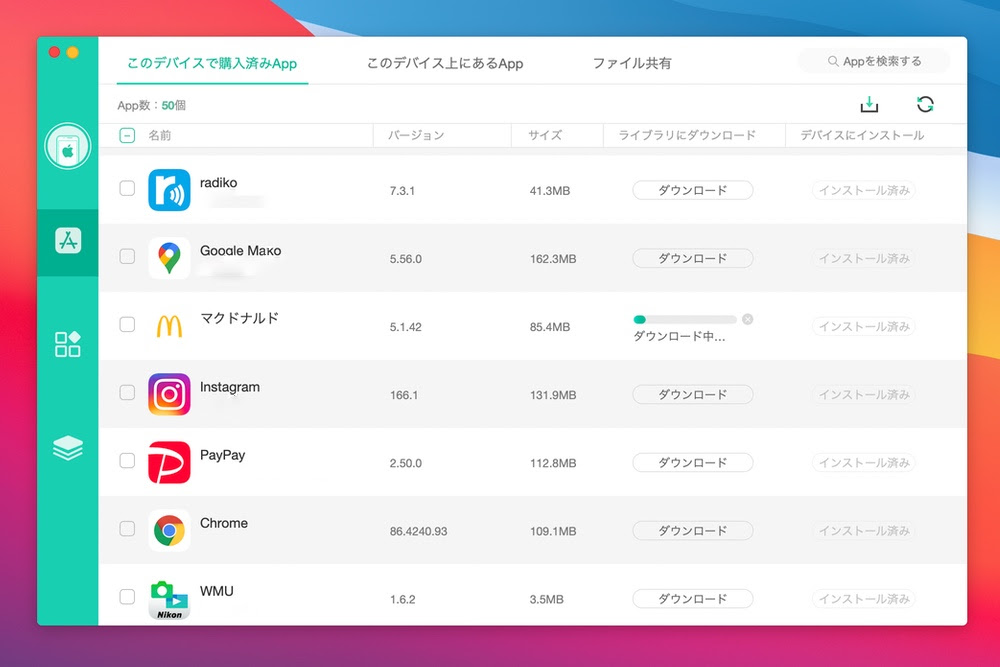
Task: Click the Google Maps app icon
Action: [x=169, y=258]
